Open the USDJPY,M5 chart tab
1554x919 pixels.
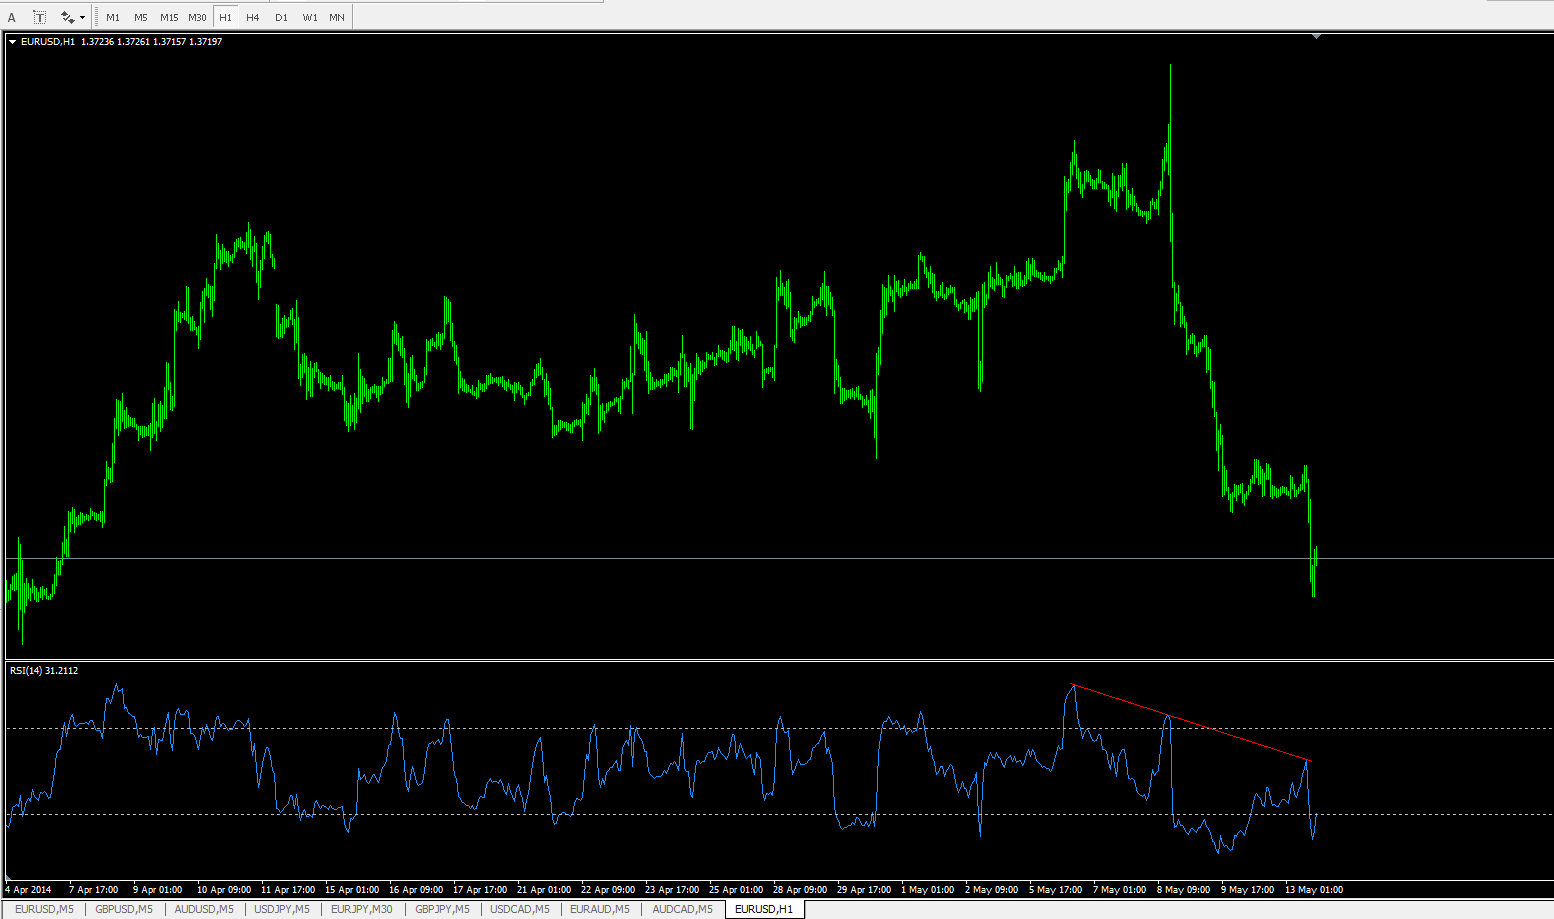click(x=282, y=909)
